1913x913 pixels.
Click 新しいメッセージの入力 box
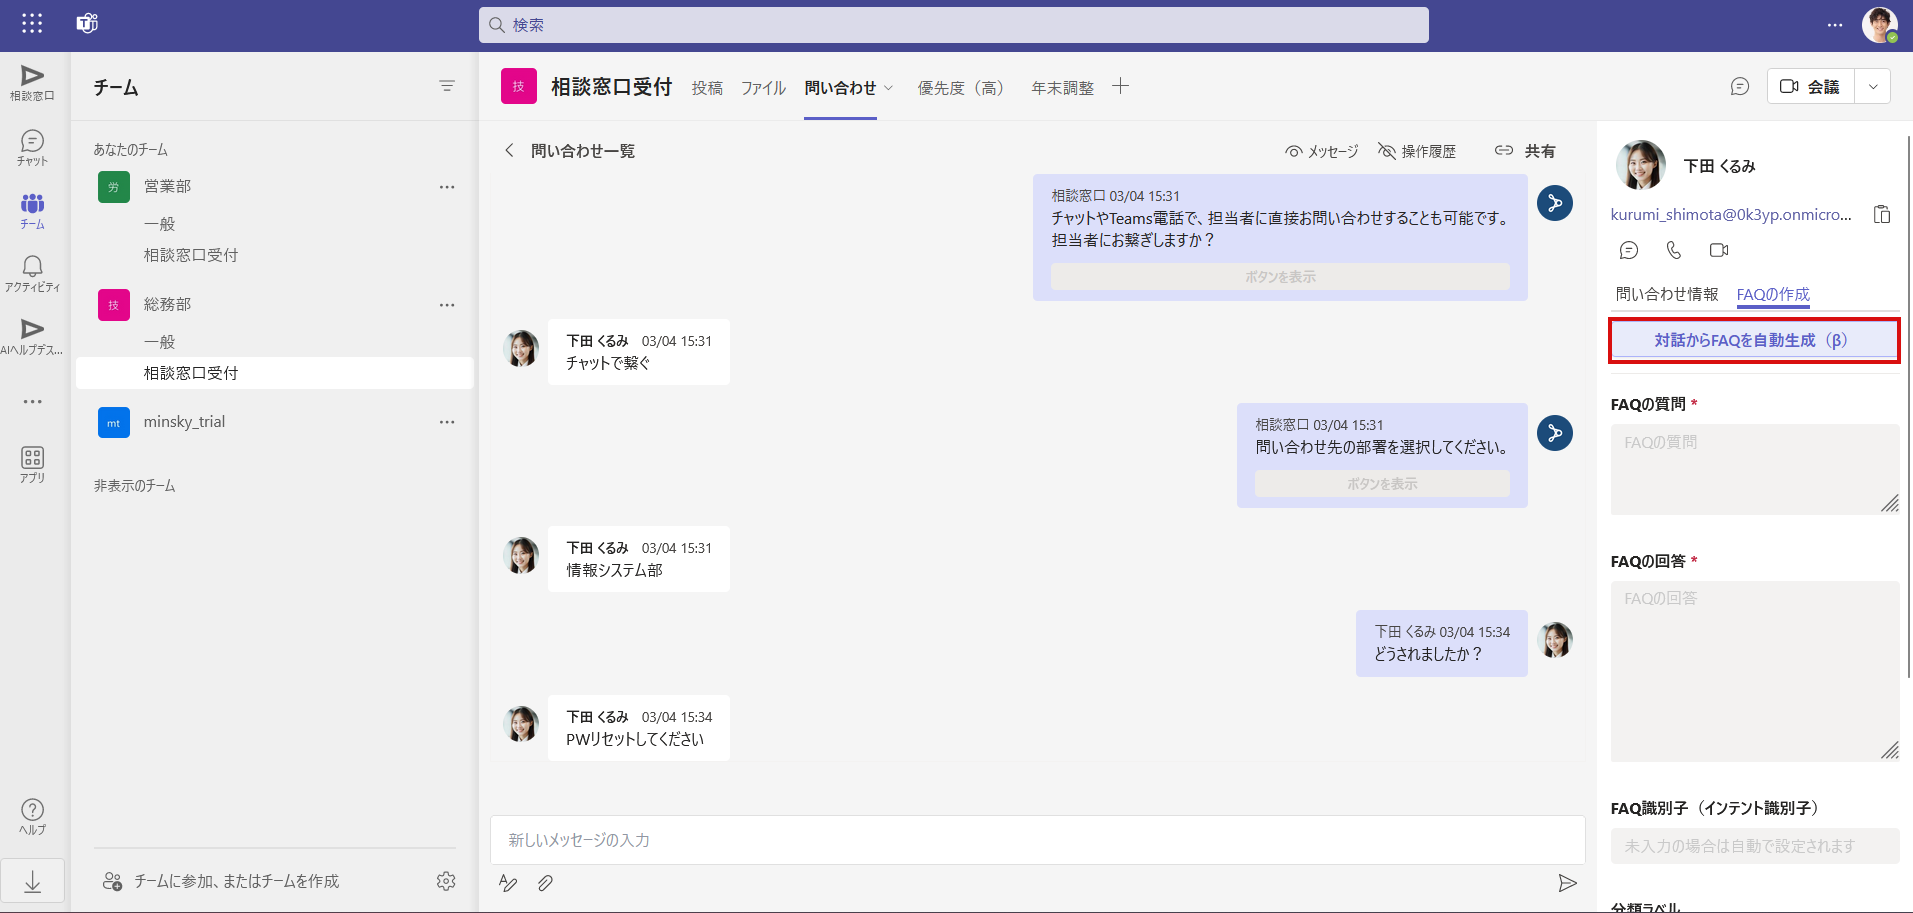[1038, 840]
